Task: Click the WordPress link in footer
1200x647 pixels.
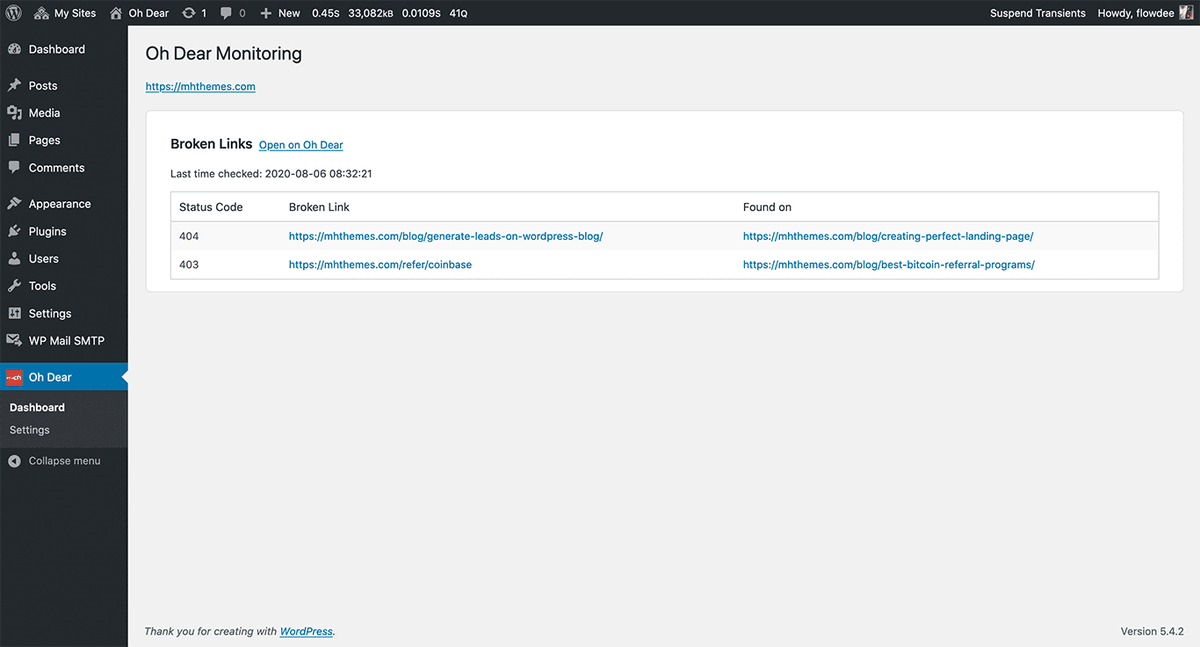Action: coord(306,632)
